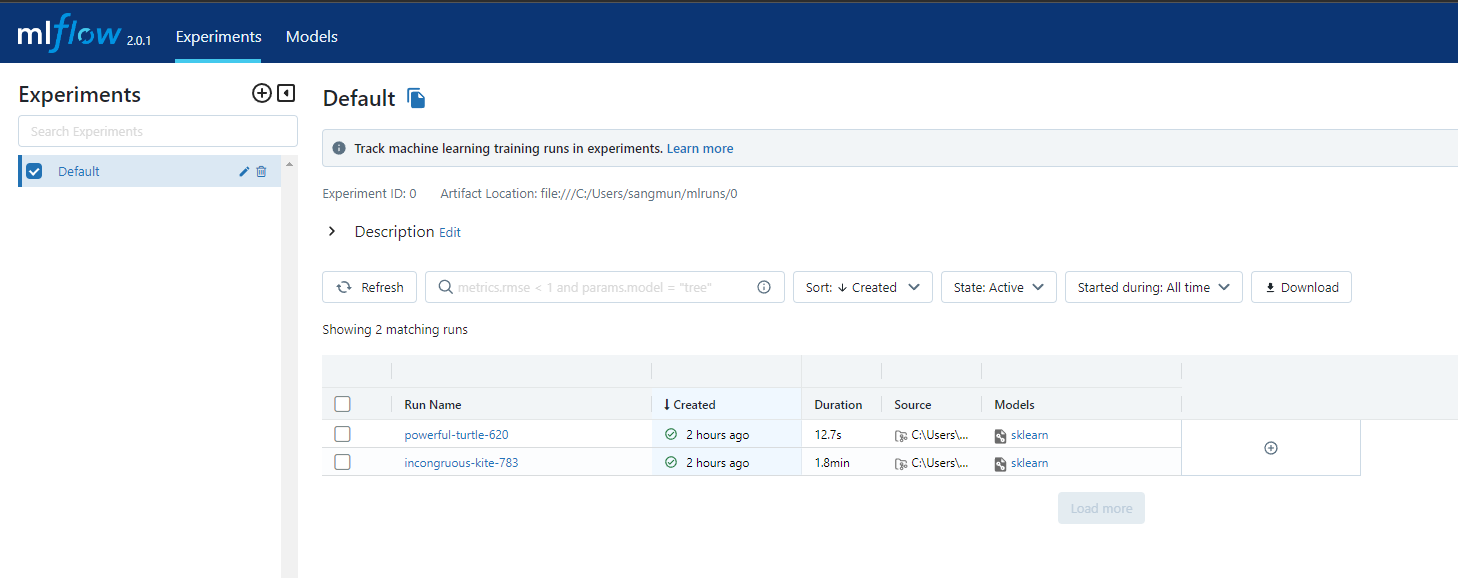Click sklearn model icon for incongruous-kite-783
1458x578 pixels.
pyautogui.click(x=1000, y=464)
